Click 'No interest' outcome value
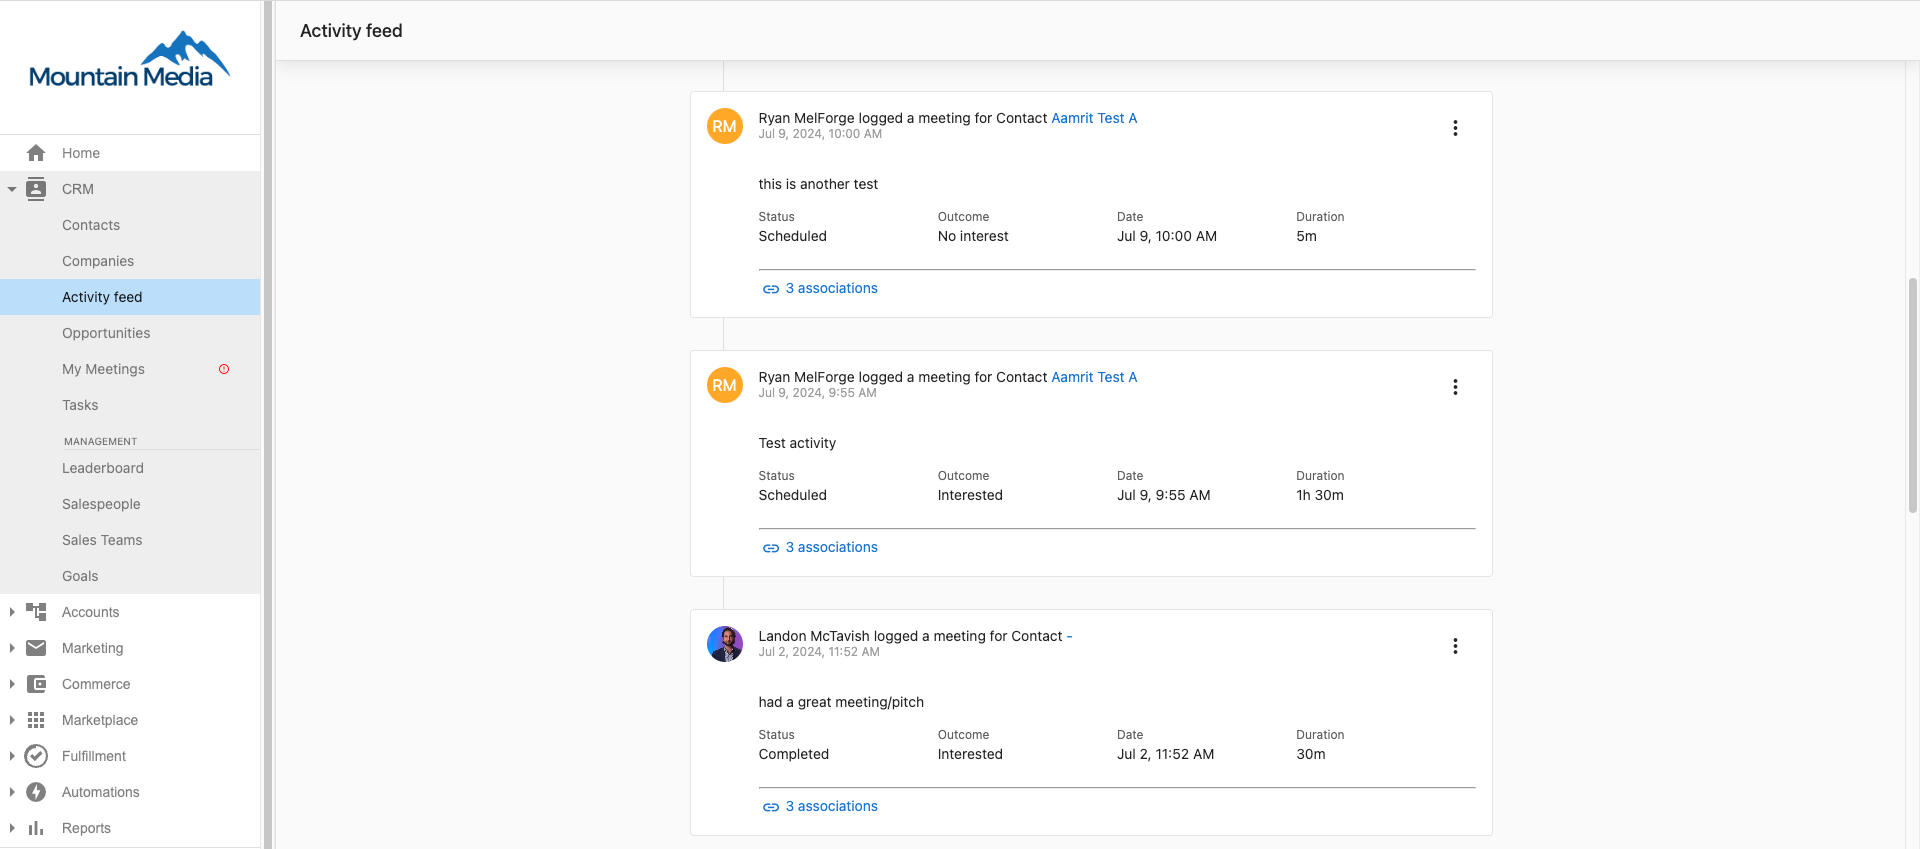Viewport: 1920px width, 849px height. click(x=973, y=236)
